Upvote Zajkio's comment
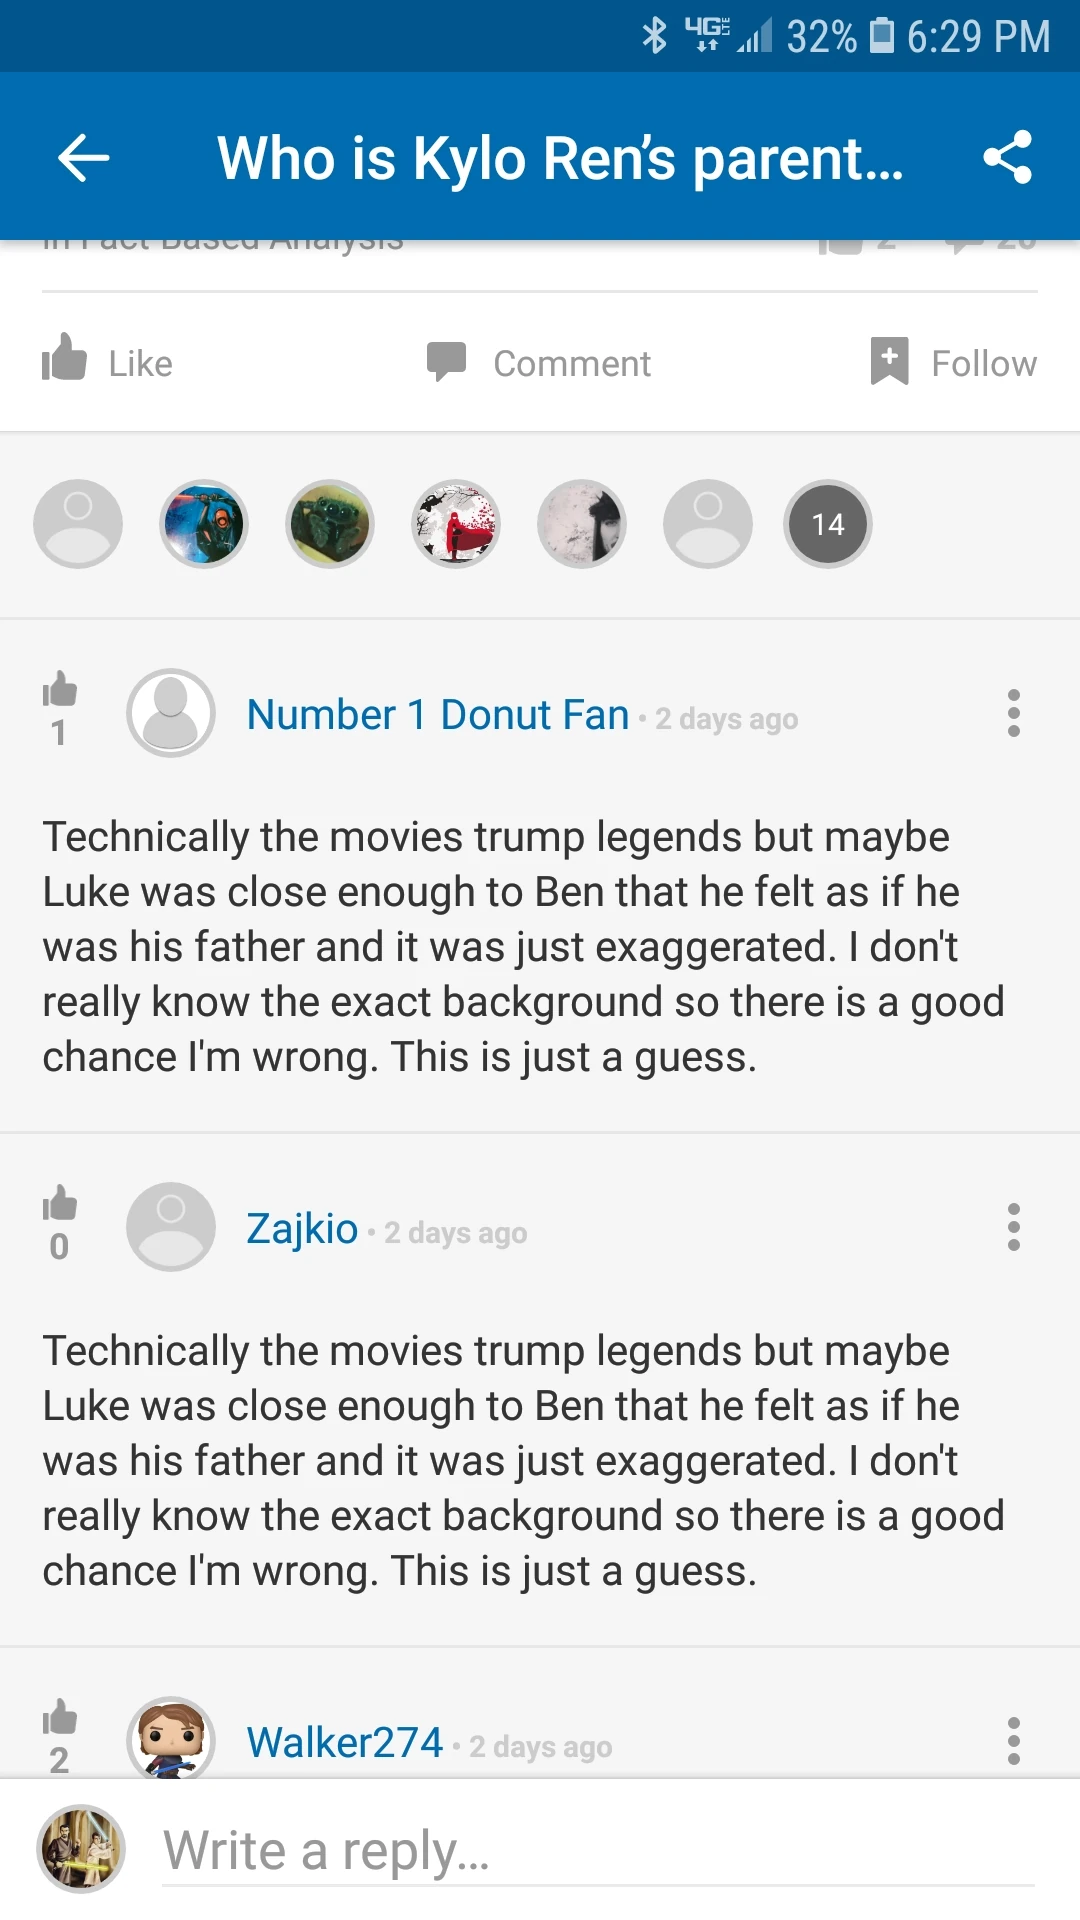The height and width of the screenshot is (1920, 1080). click(x=59, y=1207)
